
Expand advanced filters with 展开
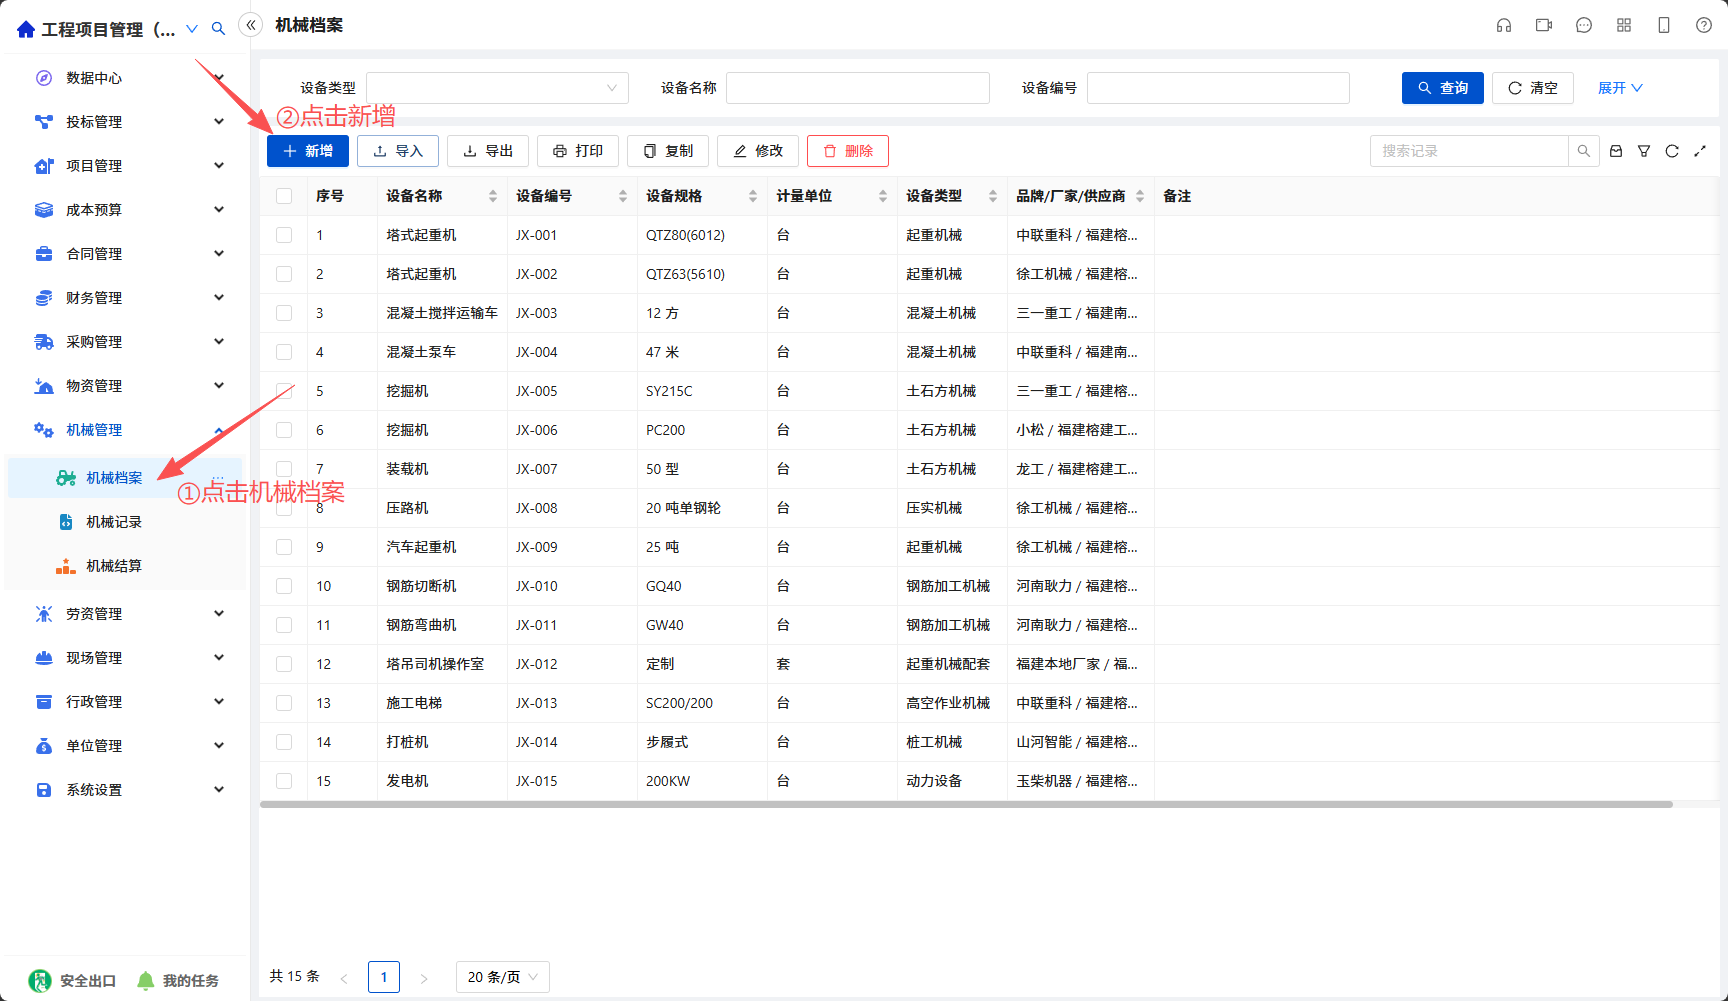pos(1620,88)
